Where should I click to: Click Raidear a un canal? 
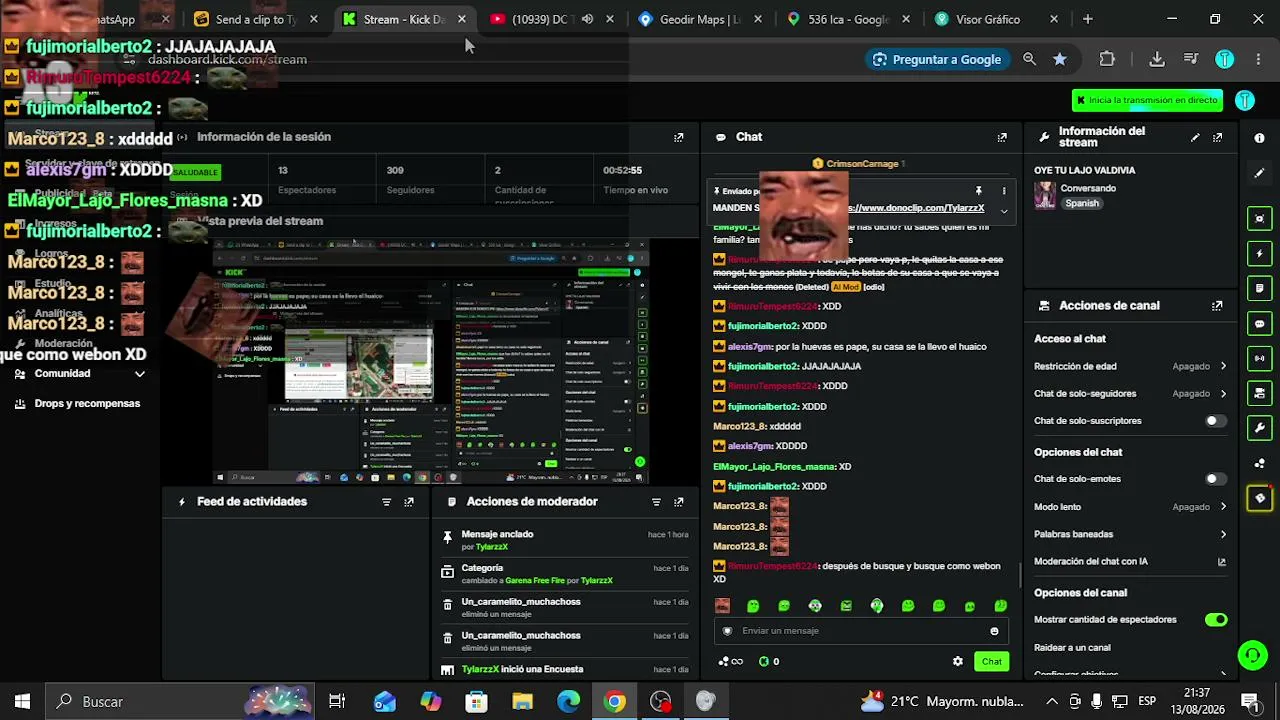coord(1073,647)
